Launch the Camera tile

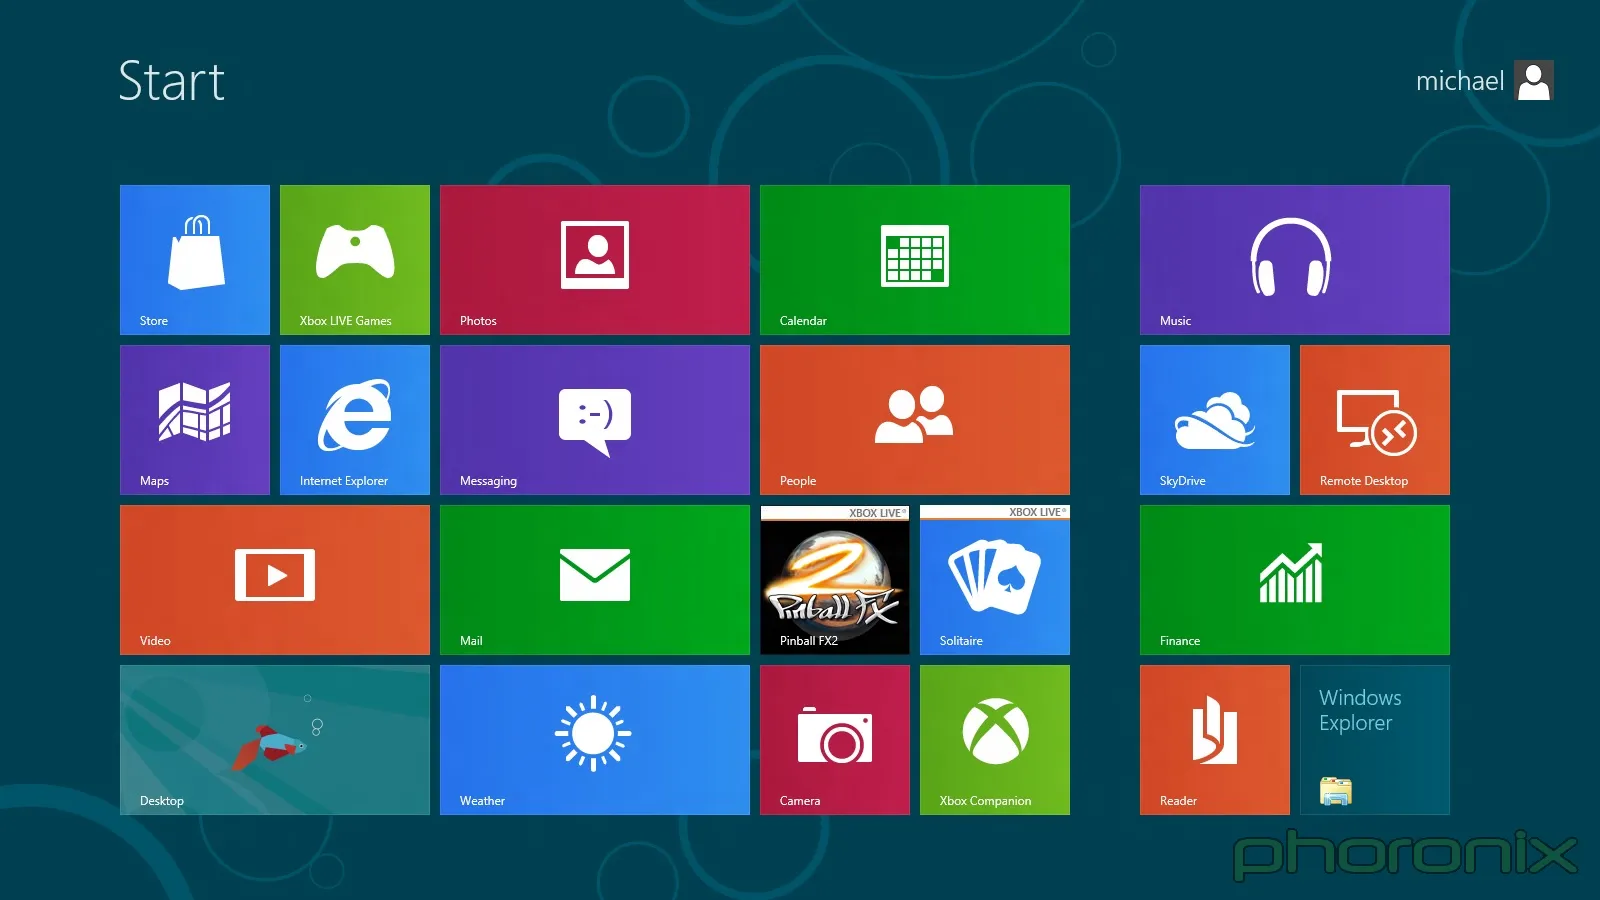point(835,740)
